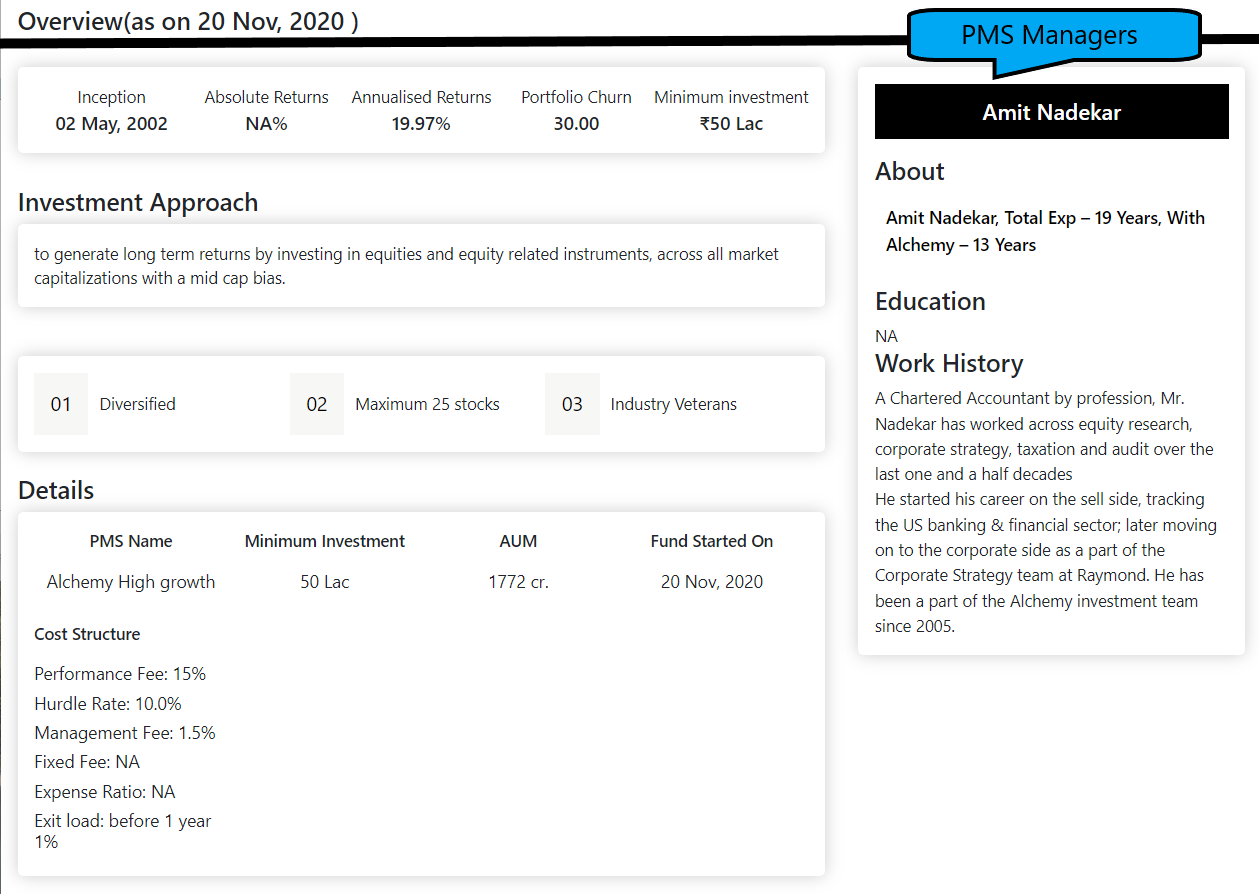
Task: Select the Diversified feature text
Action: tap(138, 404)
